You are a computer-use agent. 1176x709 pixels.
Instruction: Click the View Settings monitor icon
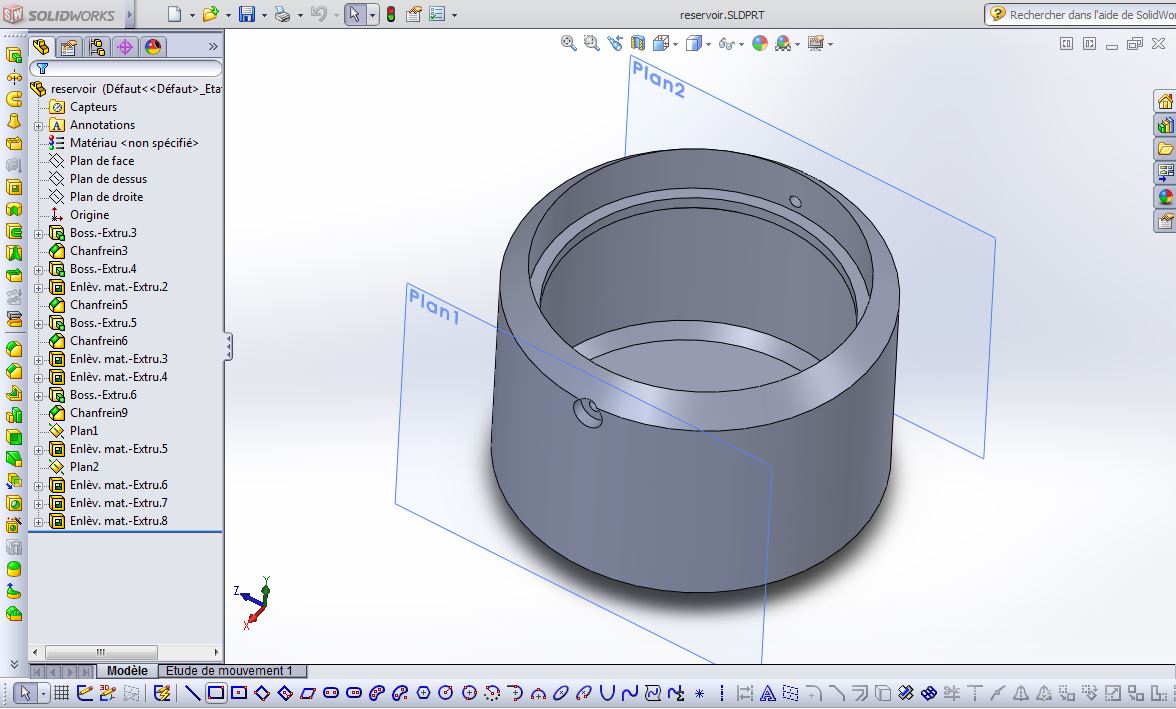click(x=815, y=44)
